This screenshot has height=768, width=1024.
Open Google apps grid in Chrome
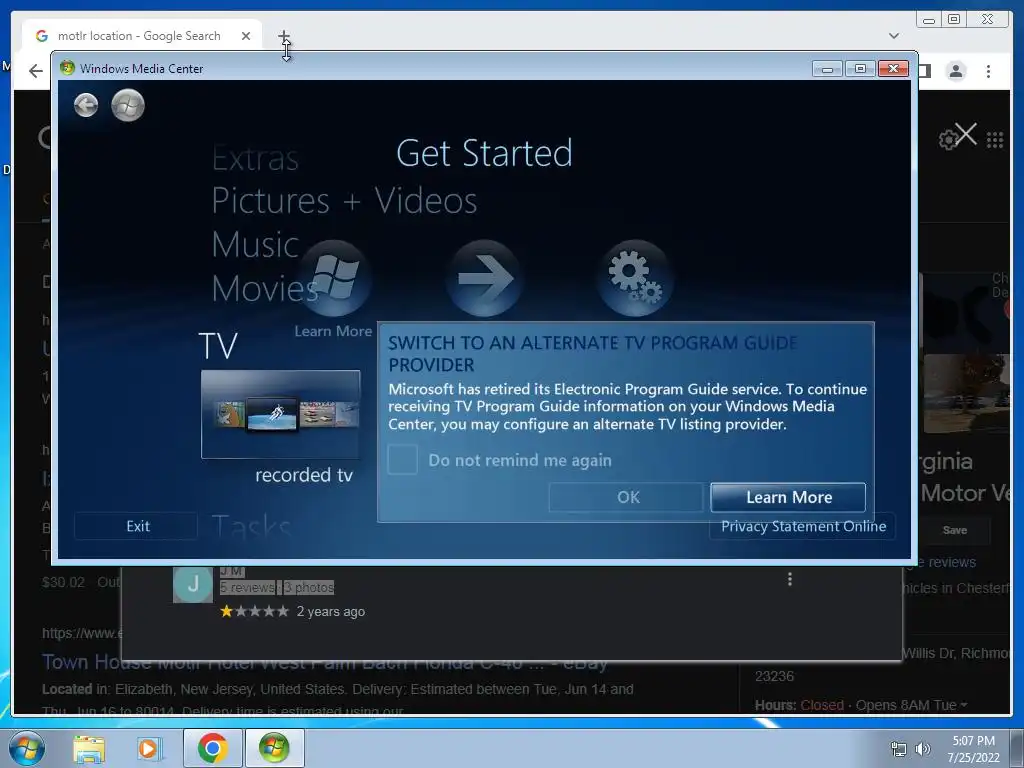(x=995, y=140)
